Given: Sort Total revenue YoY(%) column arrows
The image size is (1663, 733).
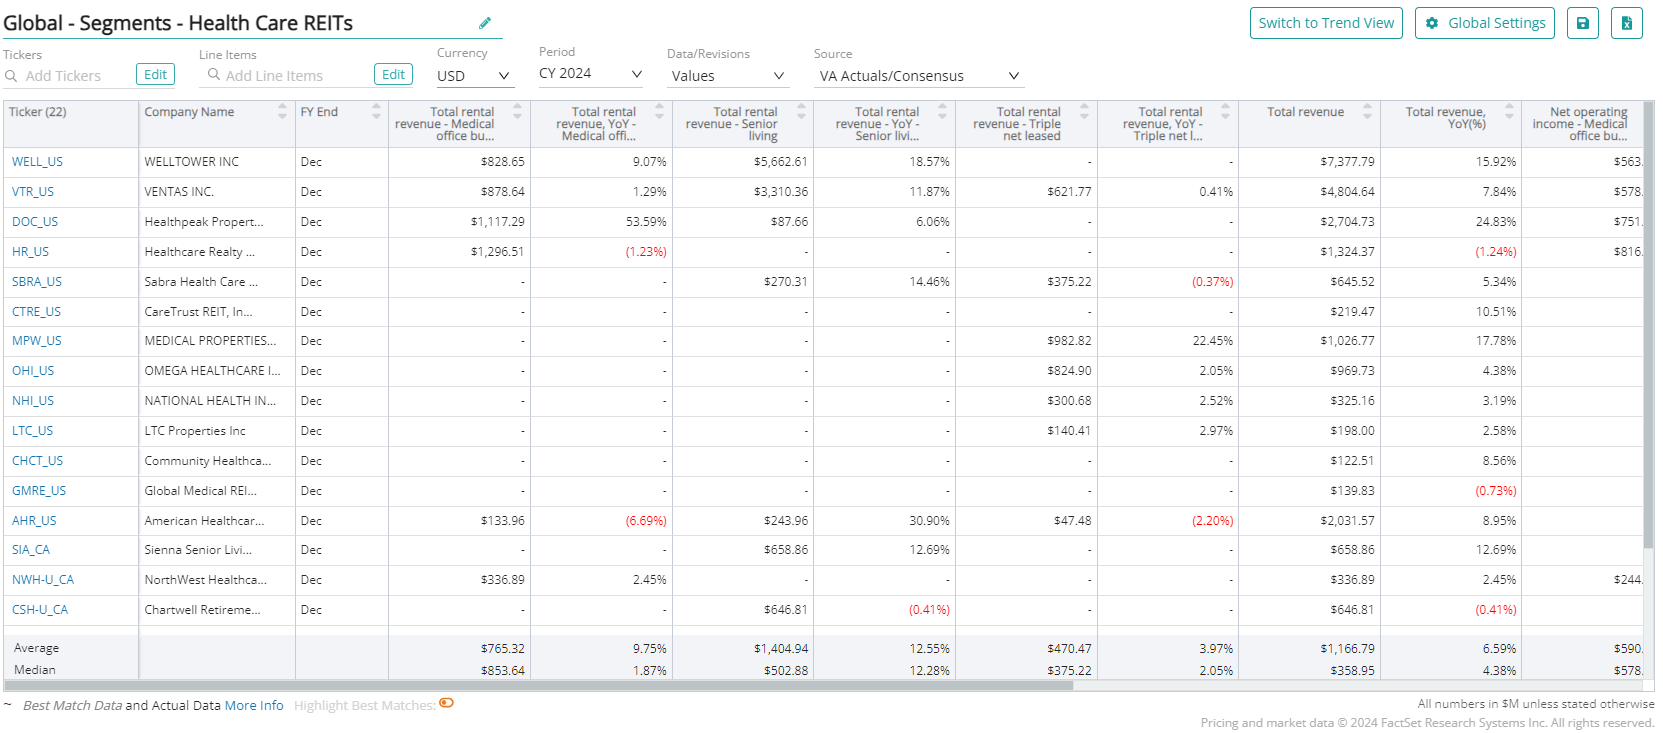Looking at the screenshot, I should [x=1509, y=112].
